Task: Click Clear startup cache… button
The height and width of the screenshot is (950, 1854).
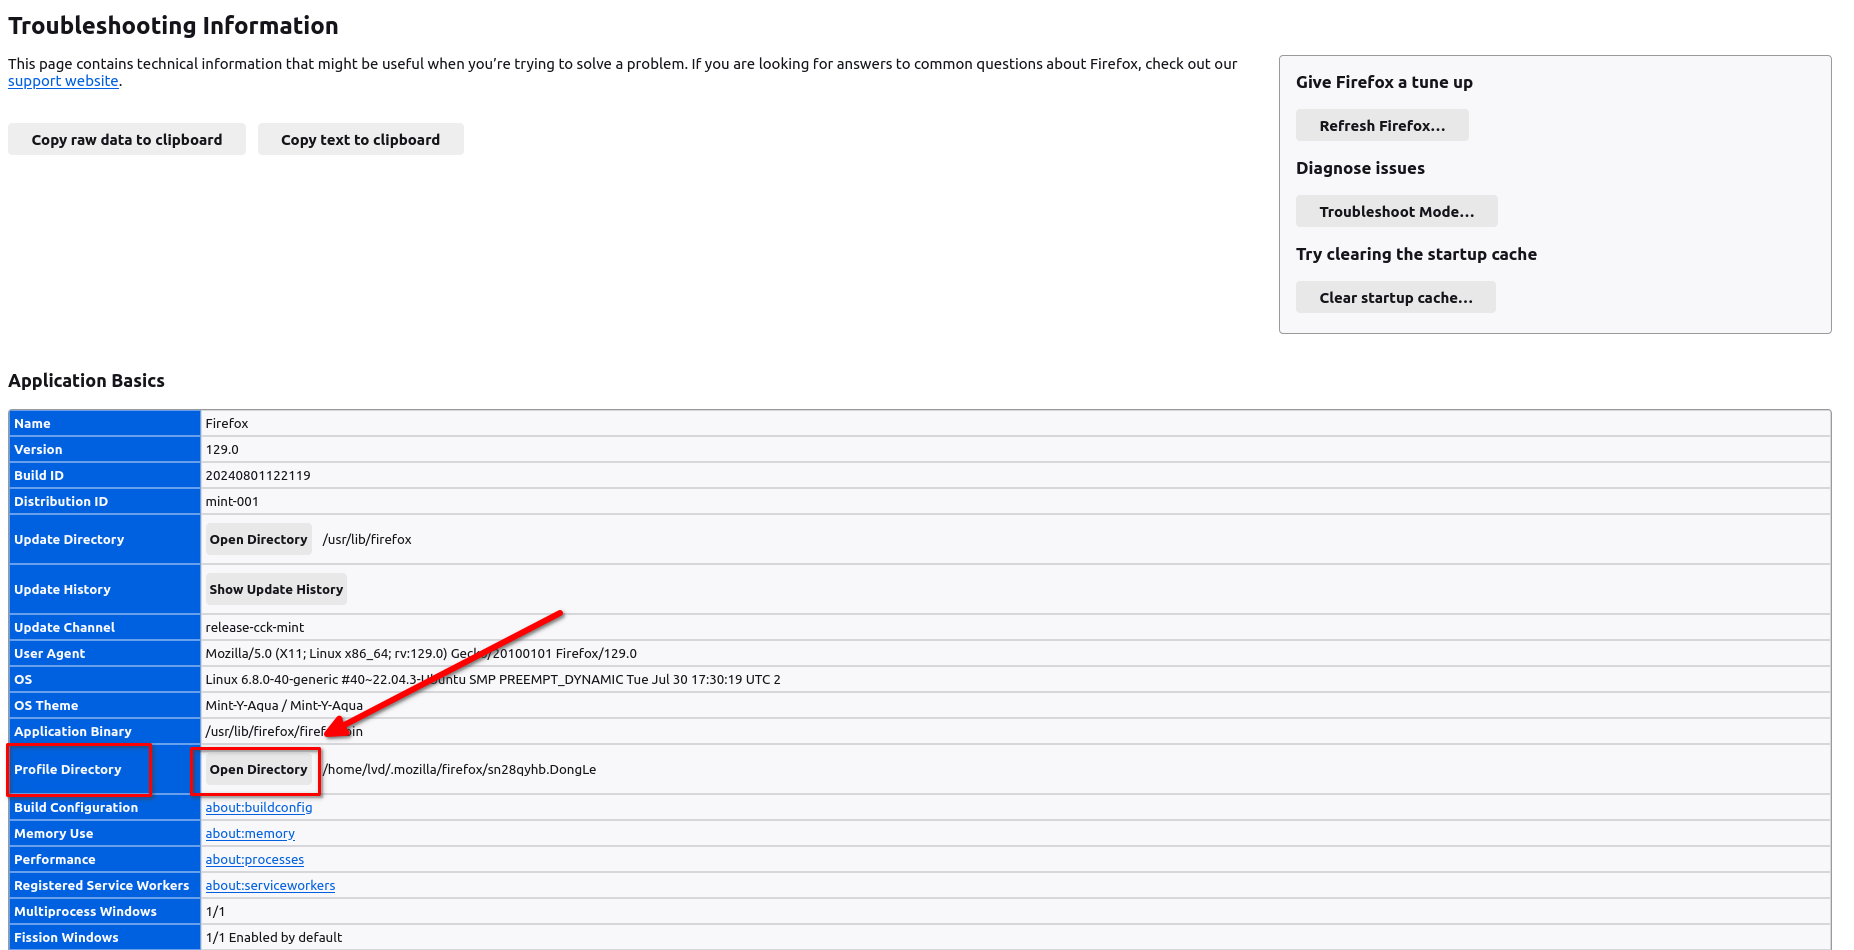Action: pos(1395,297)
